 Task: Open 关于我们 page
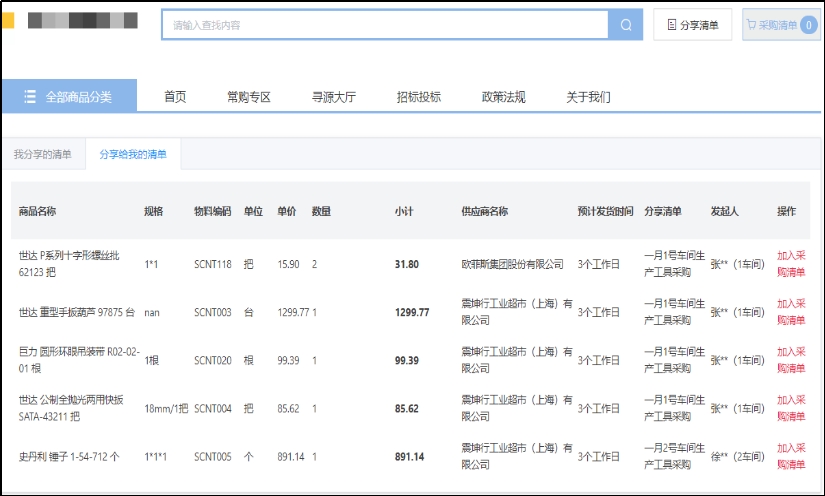pyautogui.click(x=588, y=97)
